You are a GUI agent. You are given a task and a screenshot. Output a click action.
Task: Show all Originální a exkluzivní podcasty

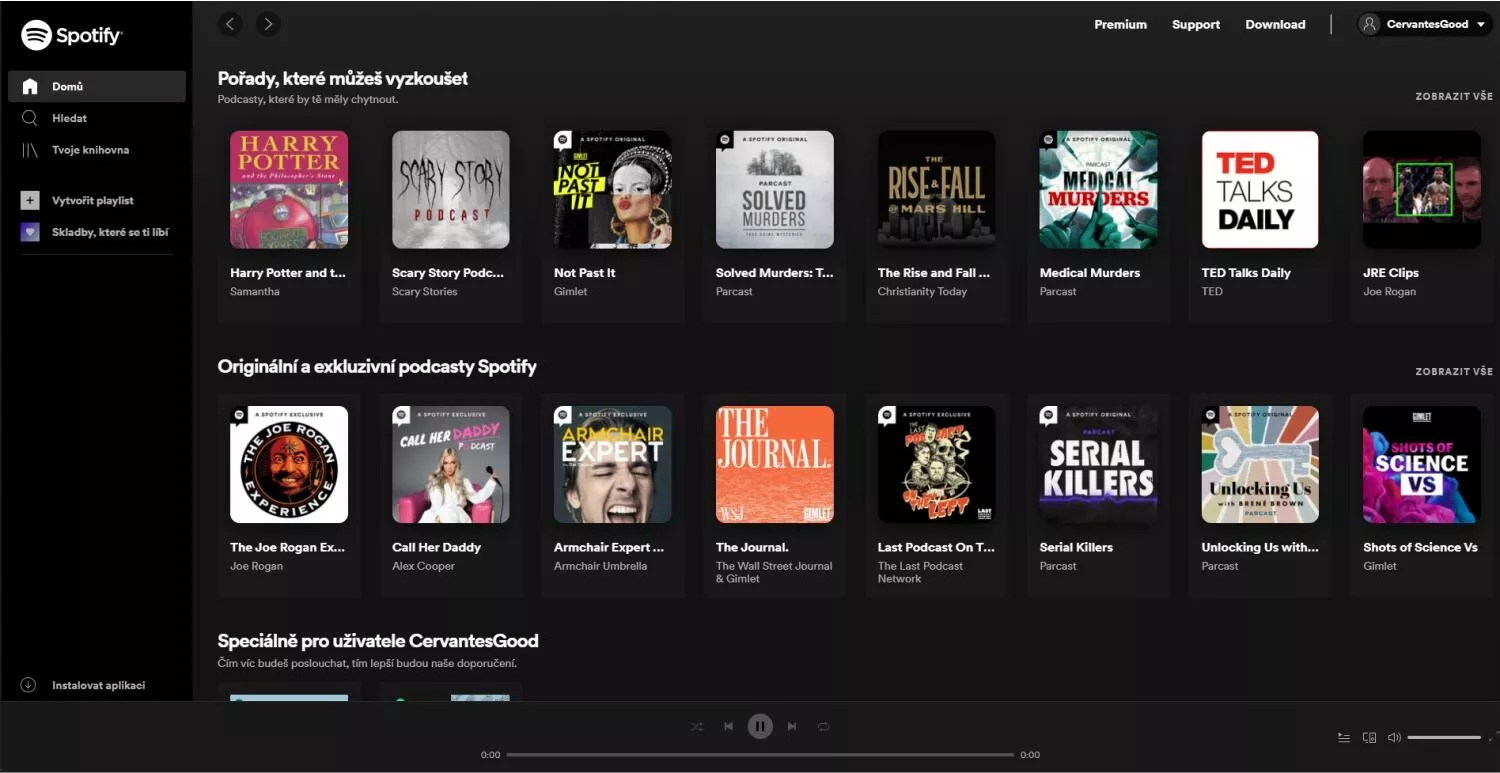pyautogui.click(x=1454, y=371)
